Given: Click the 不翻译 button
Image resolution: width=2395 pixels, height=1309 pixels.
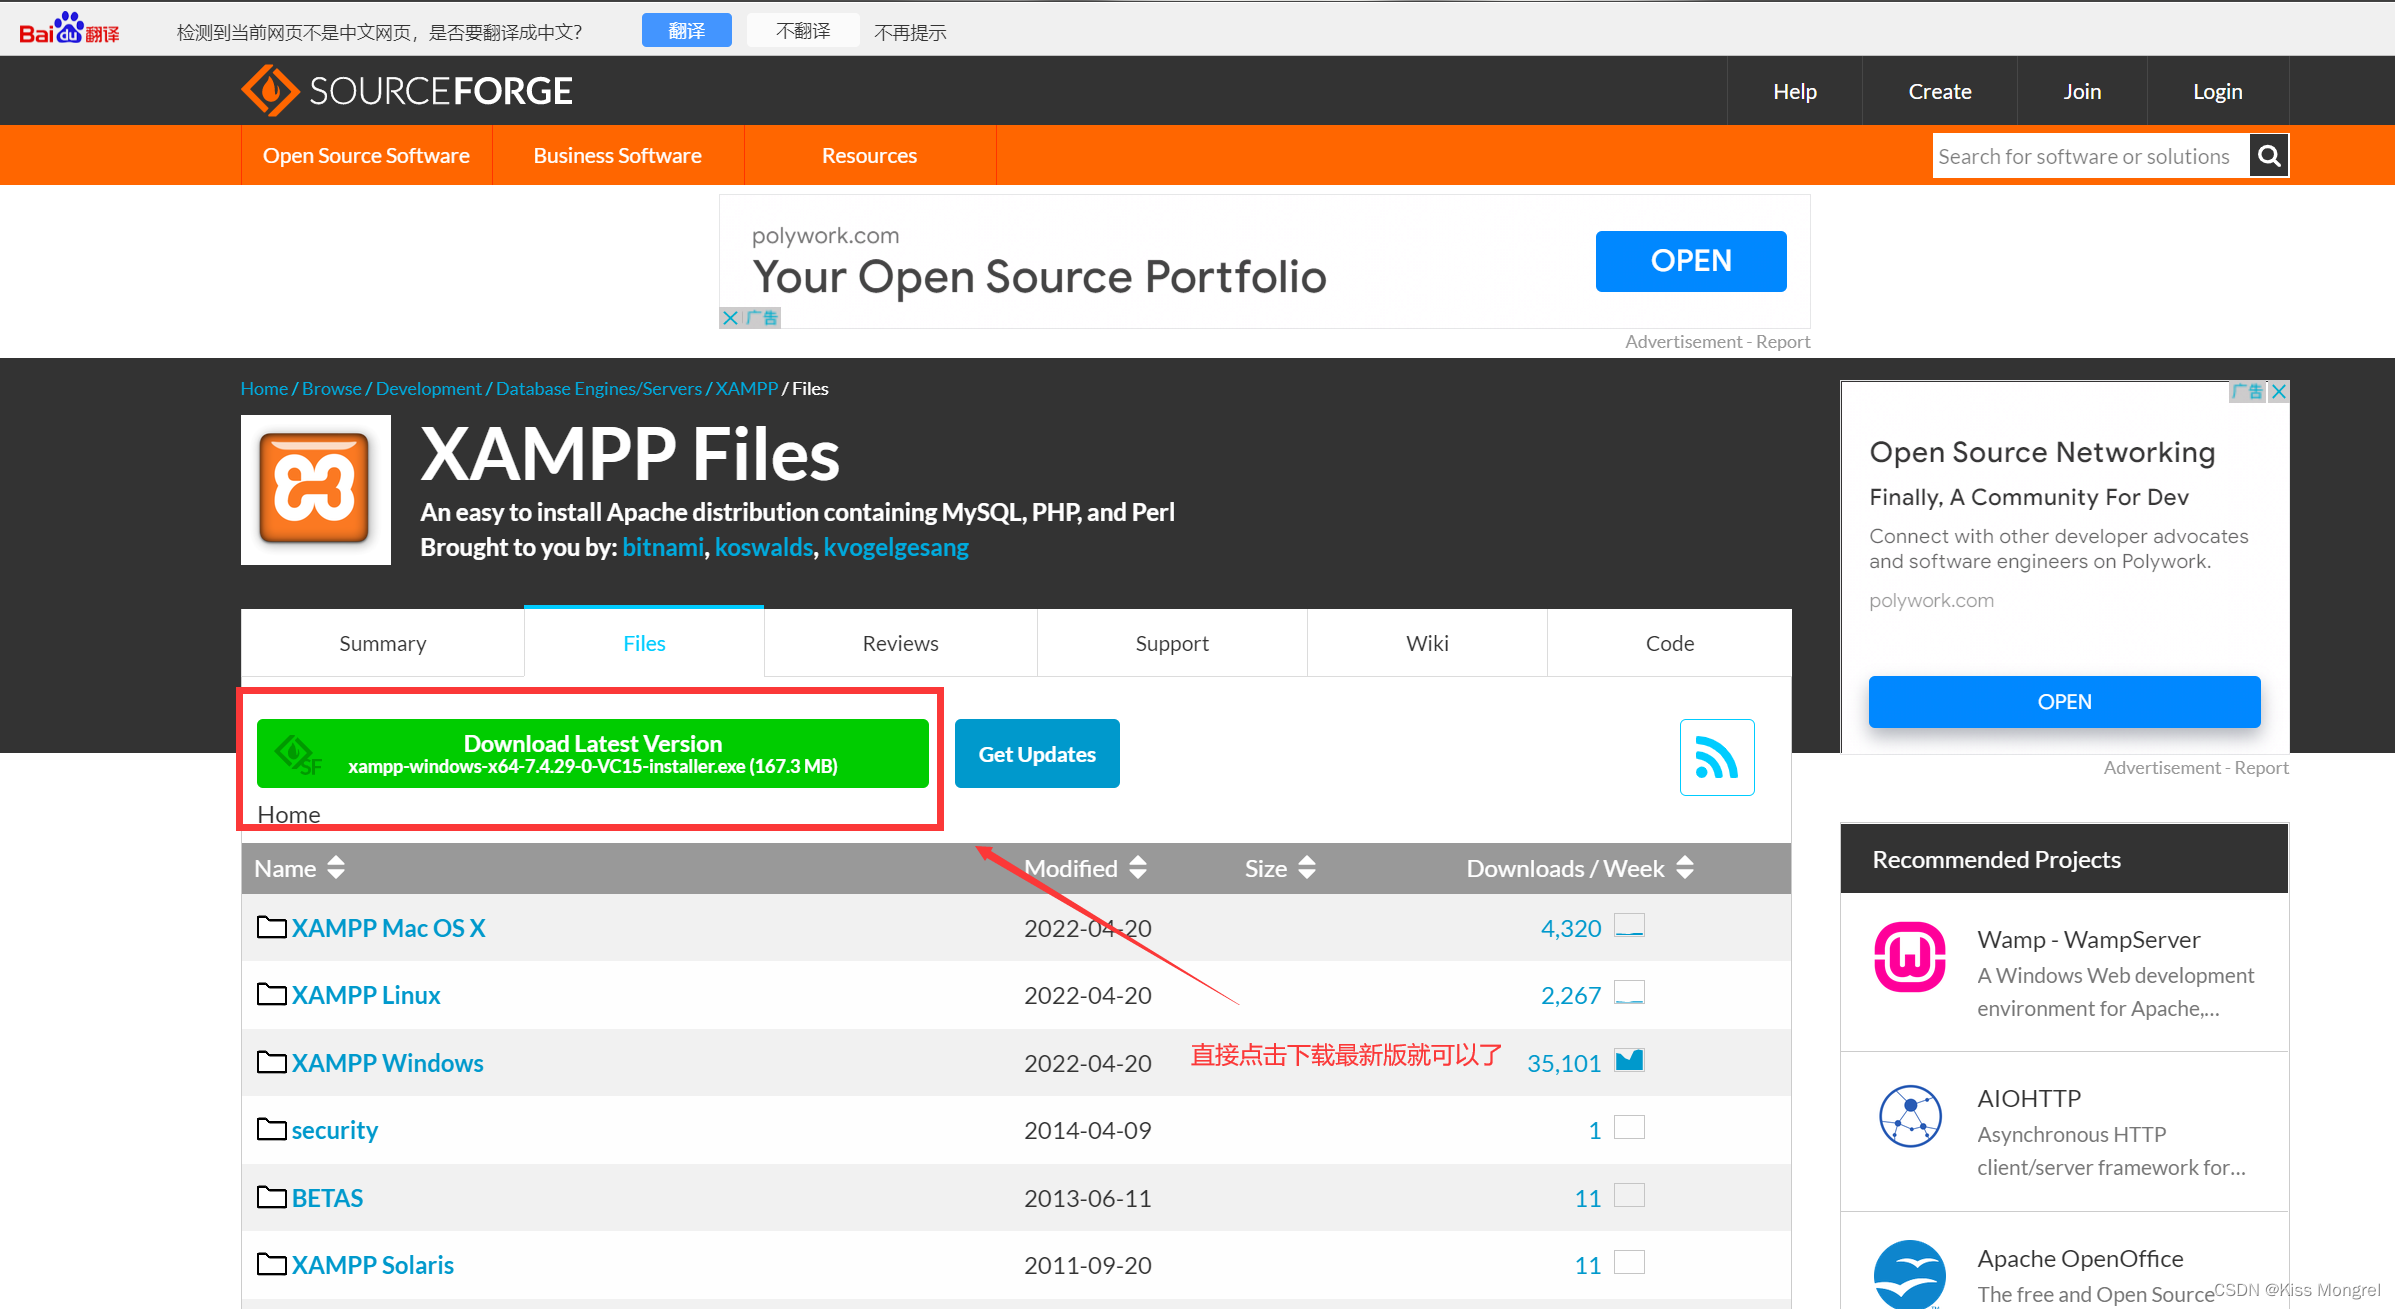Looking at the screenshot, I should tap(802, 30).
